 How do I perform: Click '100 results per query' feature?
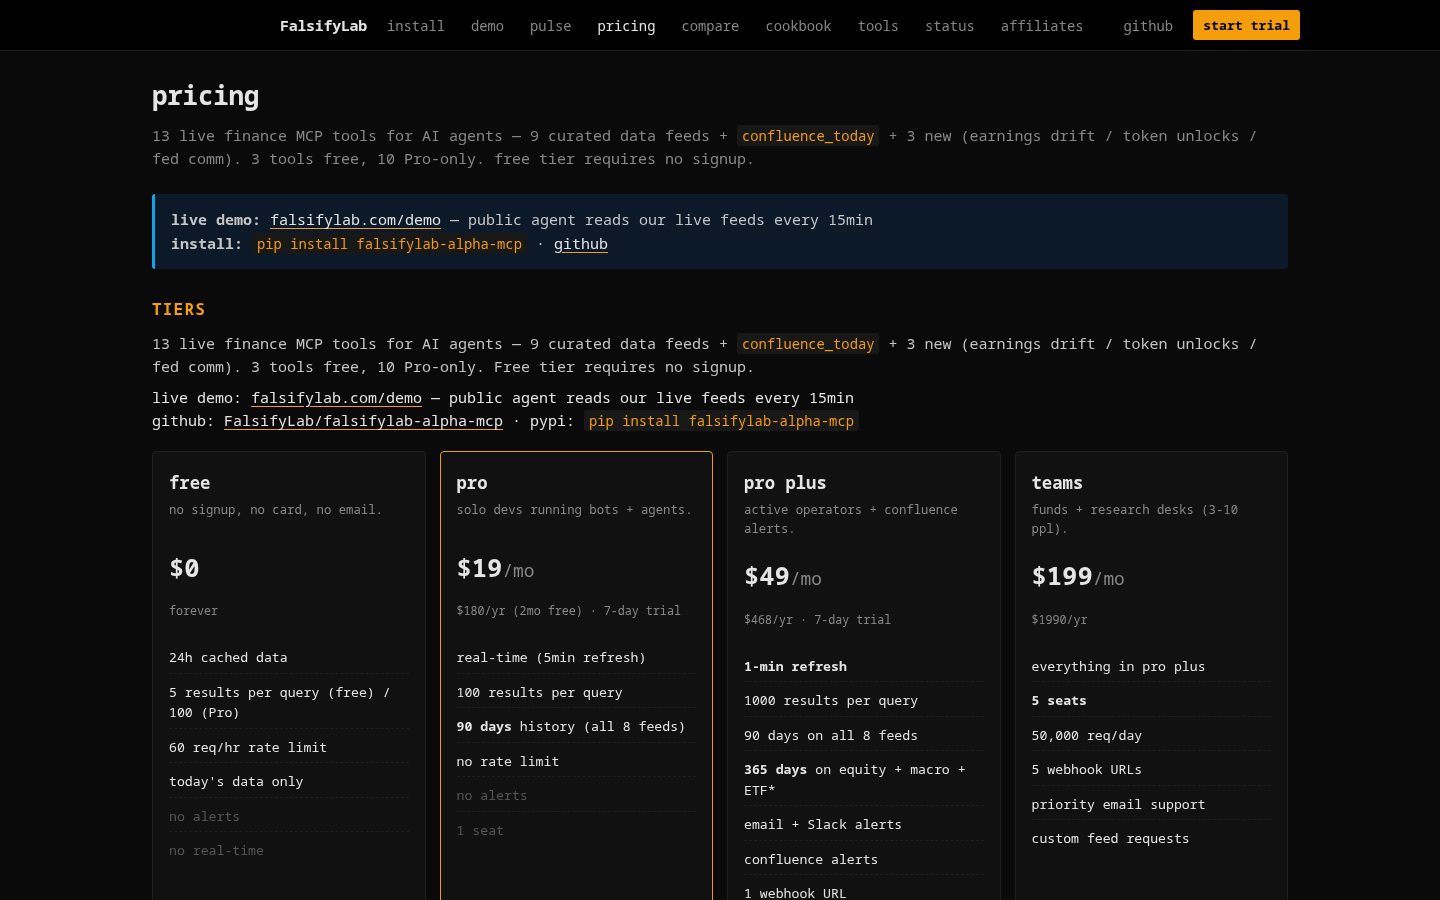point(539,693)
